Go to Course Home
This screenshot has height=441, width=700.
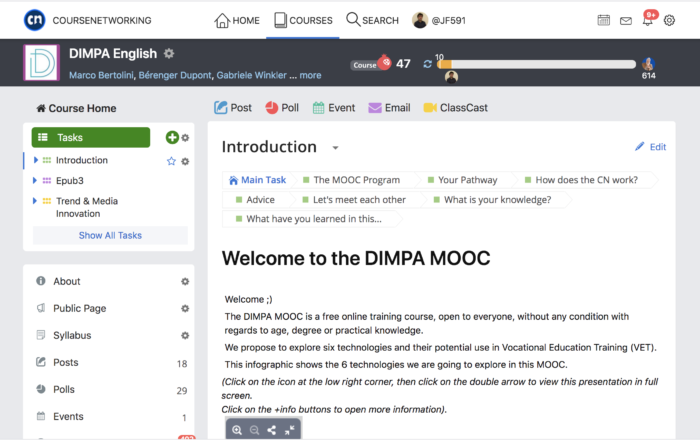click(x=76, y=108)
